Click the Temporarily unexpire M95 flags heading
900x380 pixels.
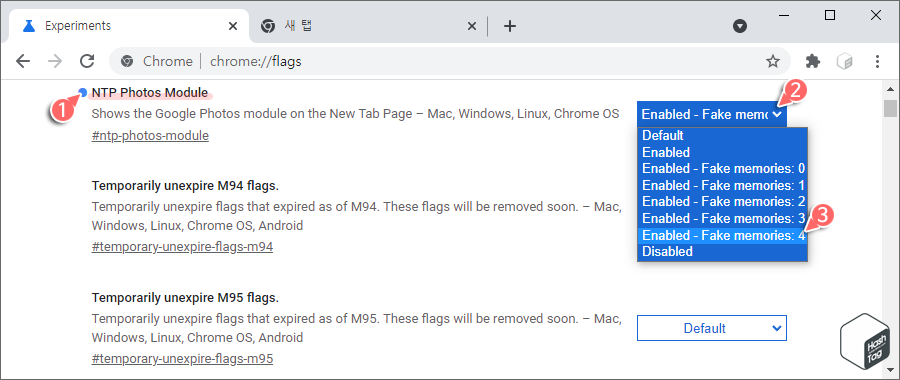point(185,298)
